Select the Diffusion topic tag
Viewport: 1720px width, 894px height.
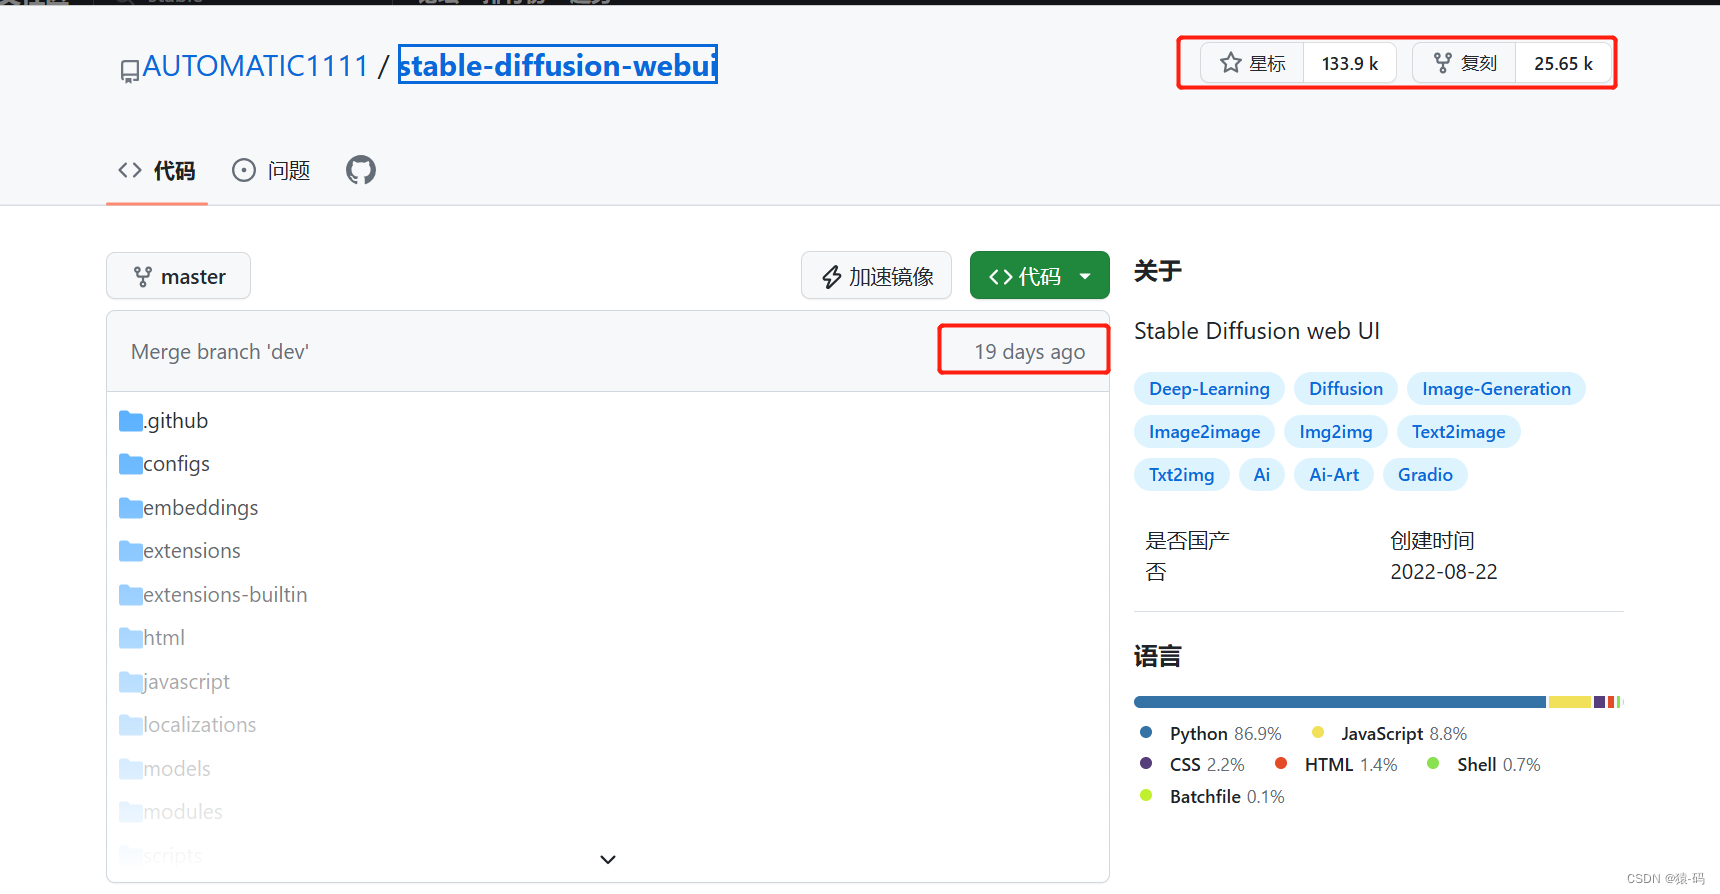pyautogui.click(x=1346, y=389)
